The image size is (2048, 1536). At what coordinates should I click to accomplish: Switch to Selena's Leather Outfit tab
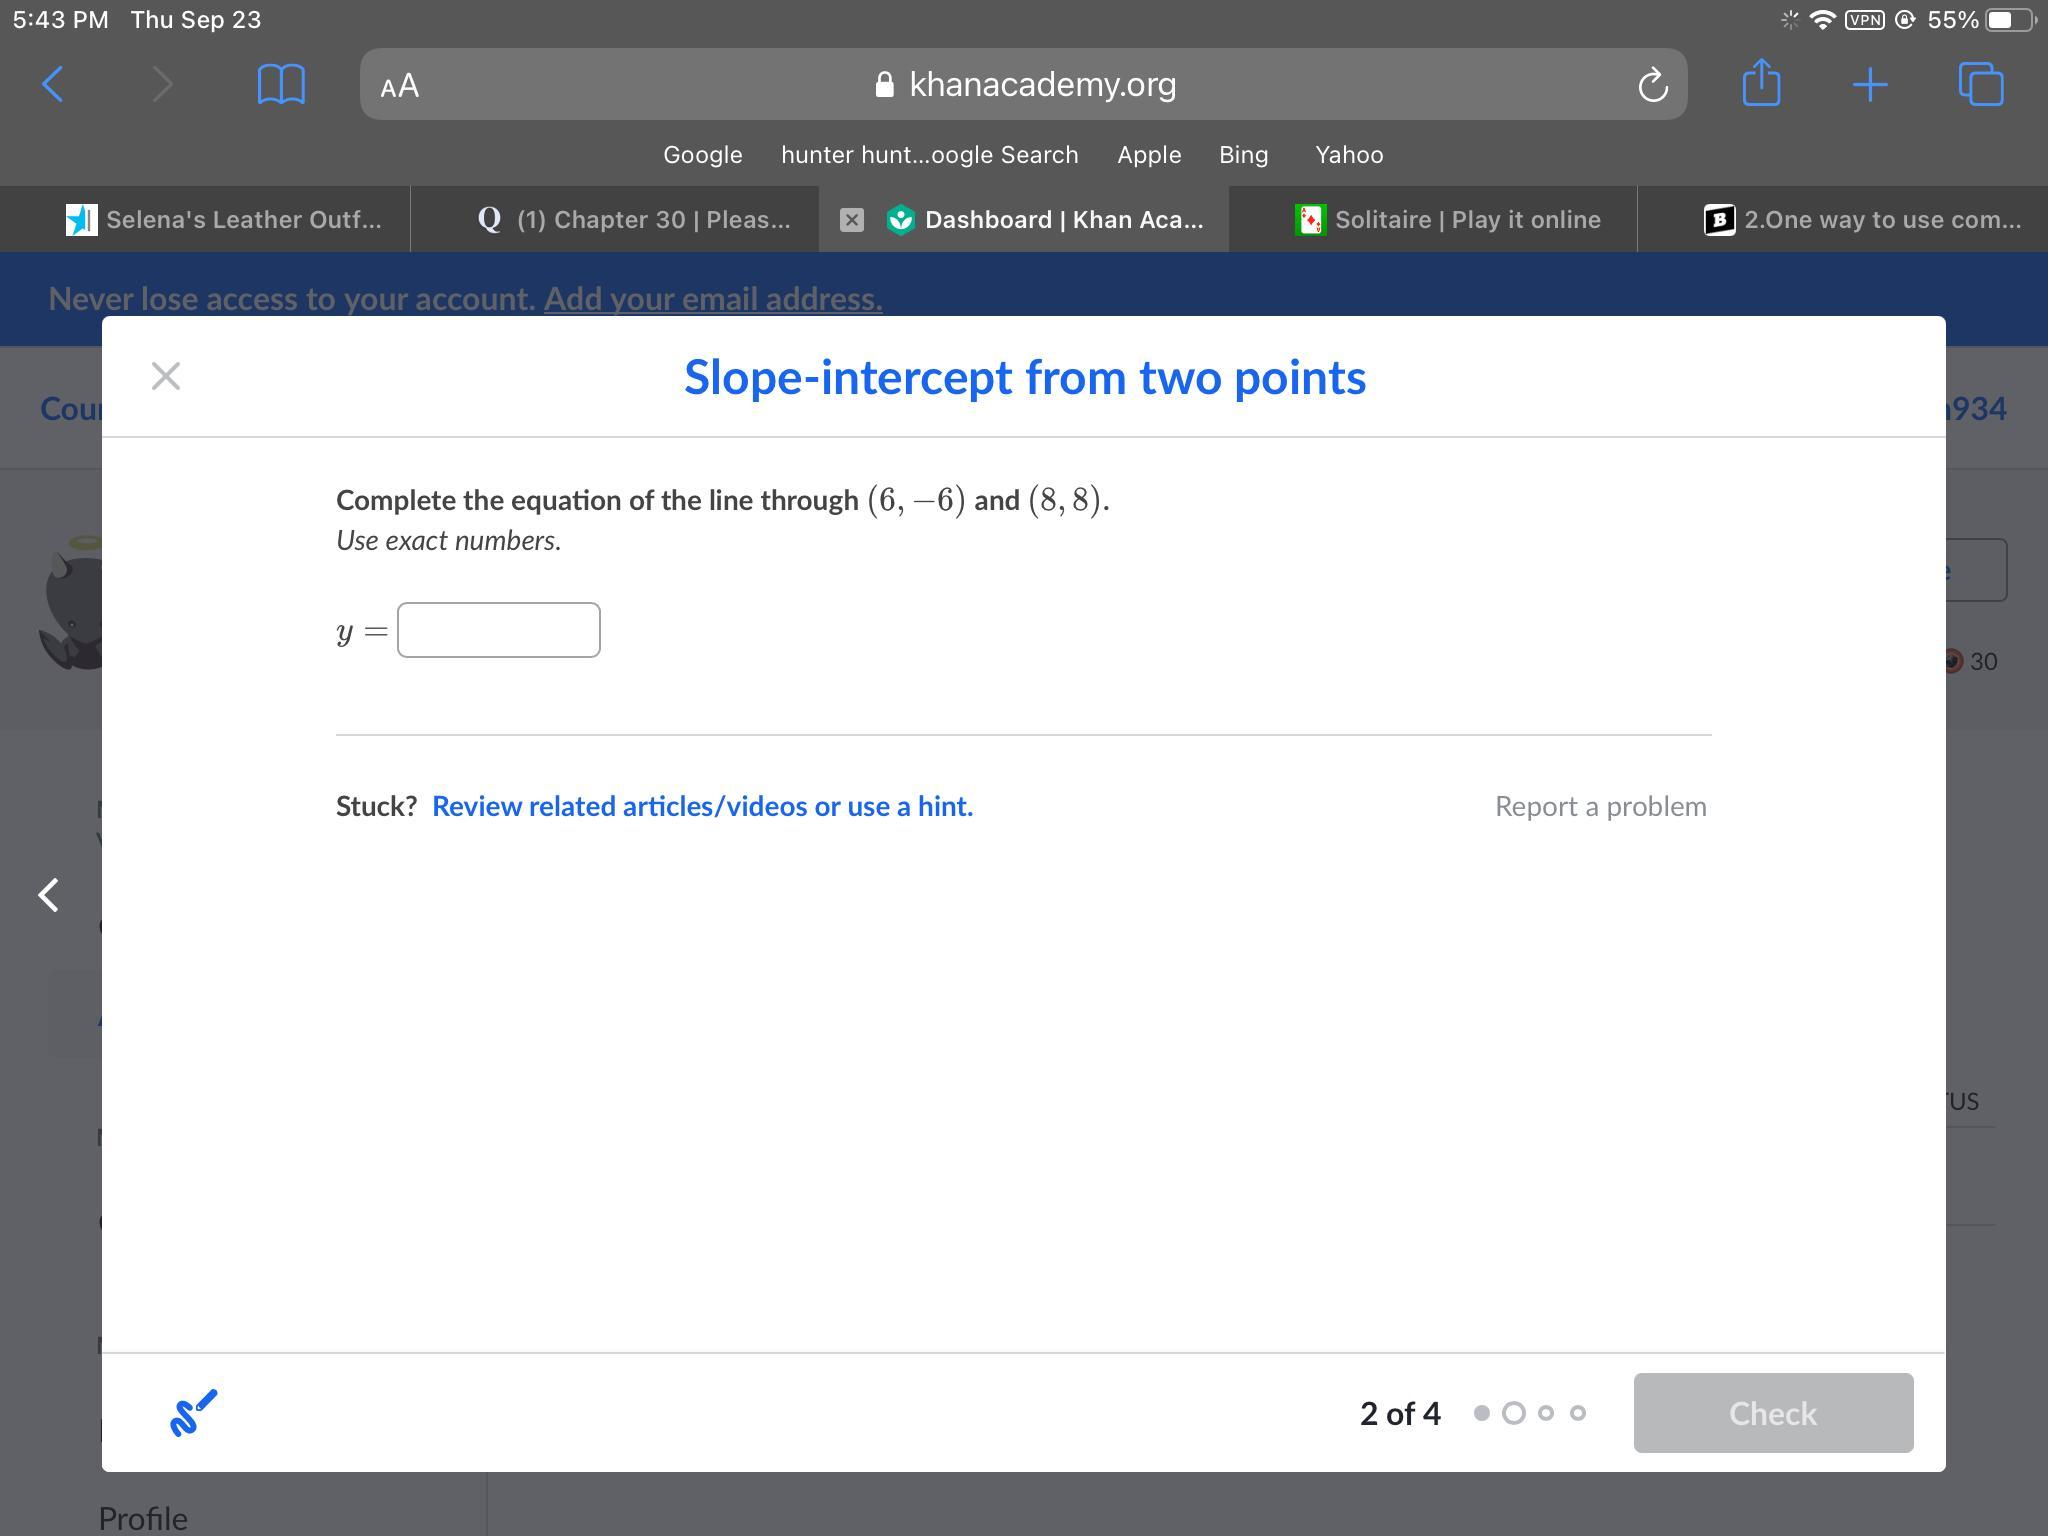tap(224, 220)
